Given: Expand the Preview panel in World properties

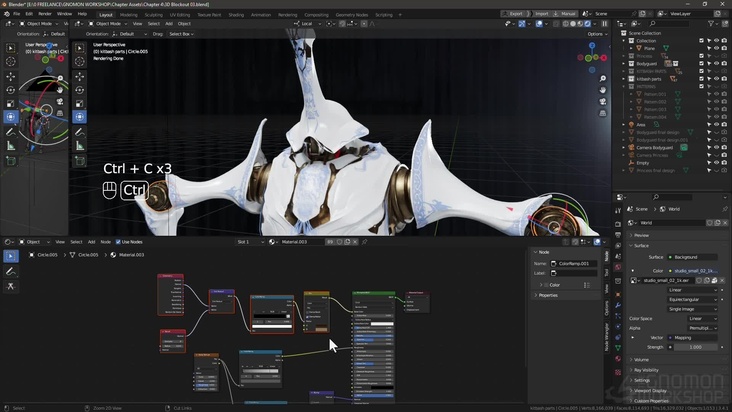Looking at the screenshot, I should 640,235.
